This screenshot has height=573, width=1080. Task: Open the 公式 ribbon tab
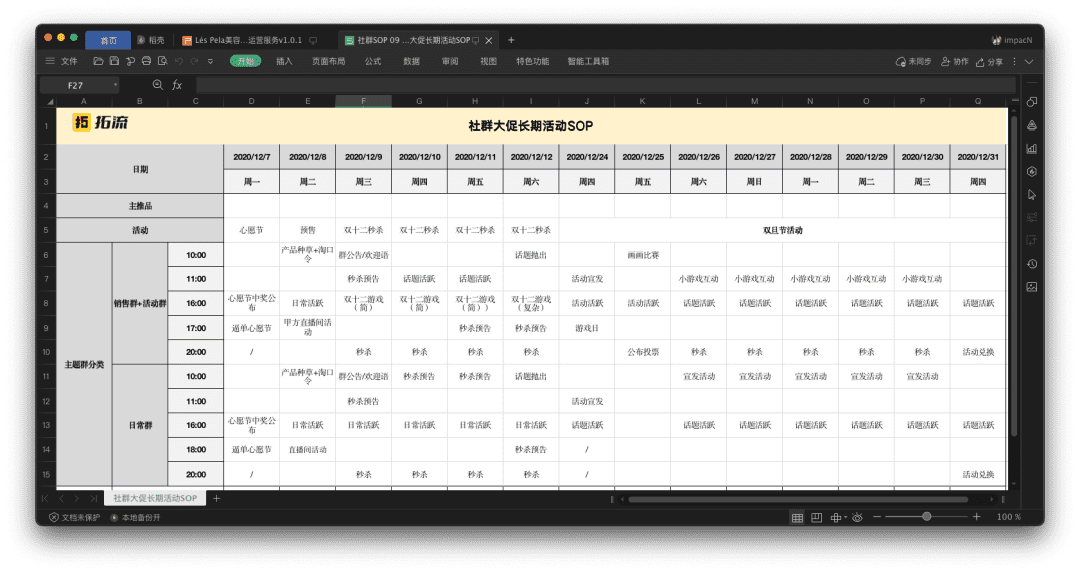[373, 61]
